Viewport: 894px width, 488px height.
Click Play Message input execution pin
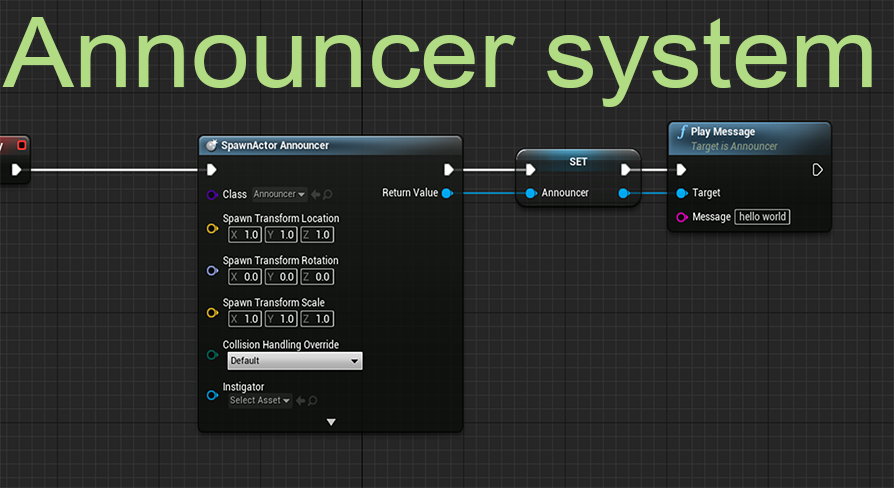point(681,169)
